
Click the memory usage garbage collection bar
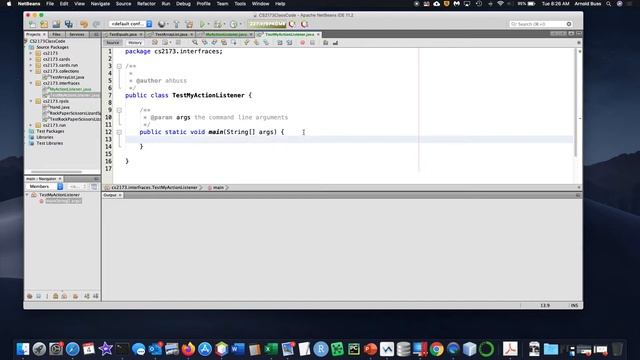267,24
